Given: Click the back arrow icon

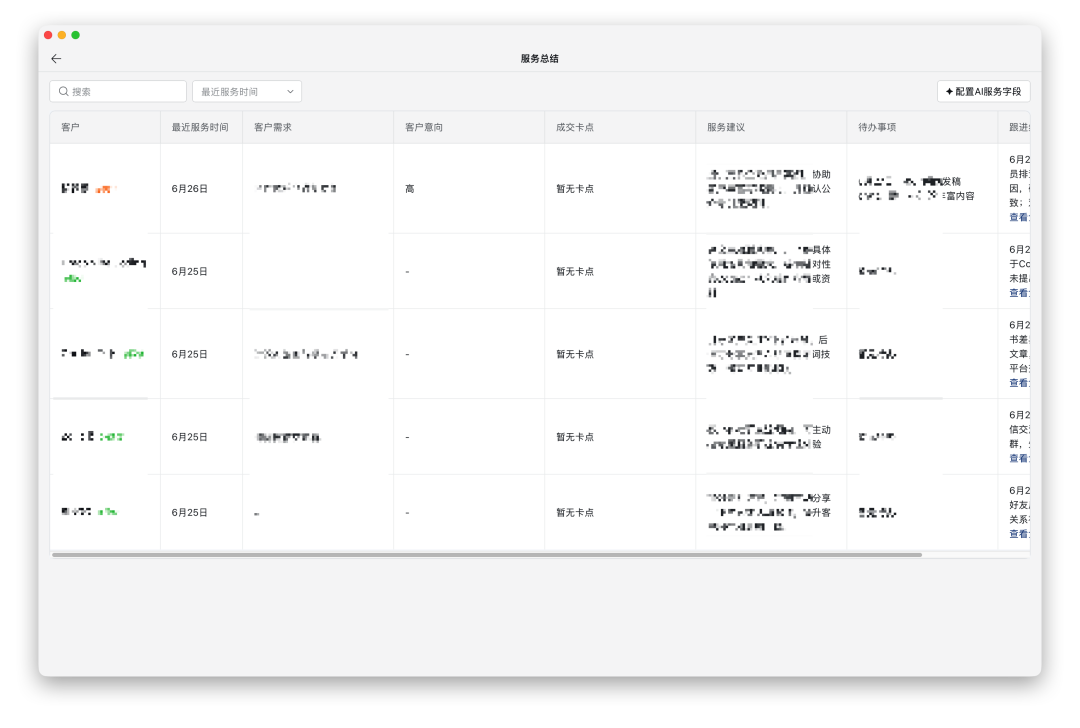Looking at the screenshot, I should tap(56, 59).
